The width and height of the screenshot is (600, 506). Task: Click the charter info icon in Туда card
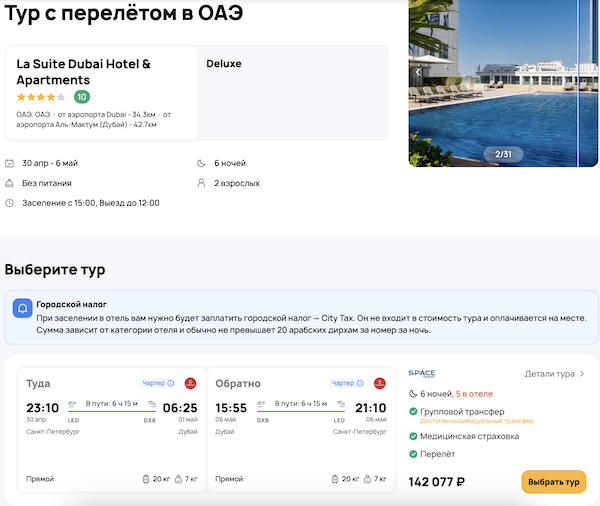pos(171,383)
